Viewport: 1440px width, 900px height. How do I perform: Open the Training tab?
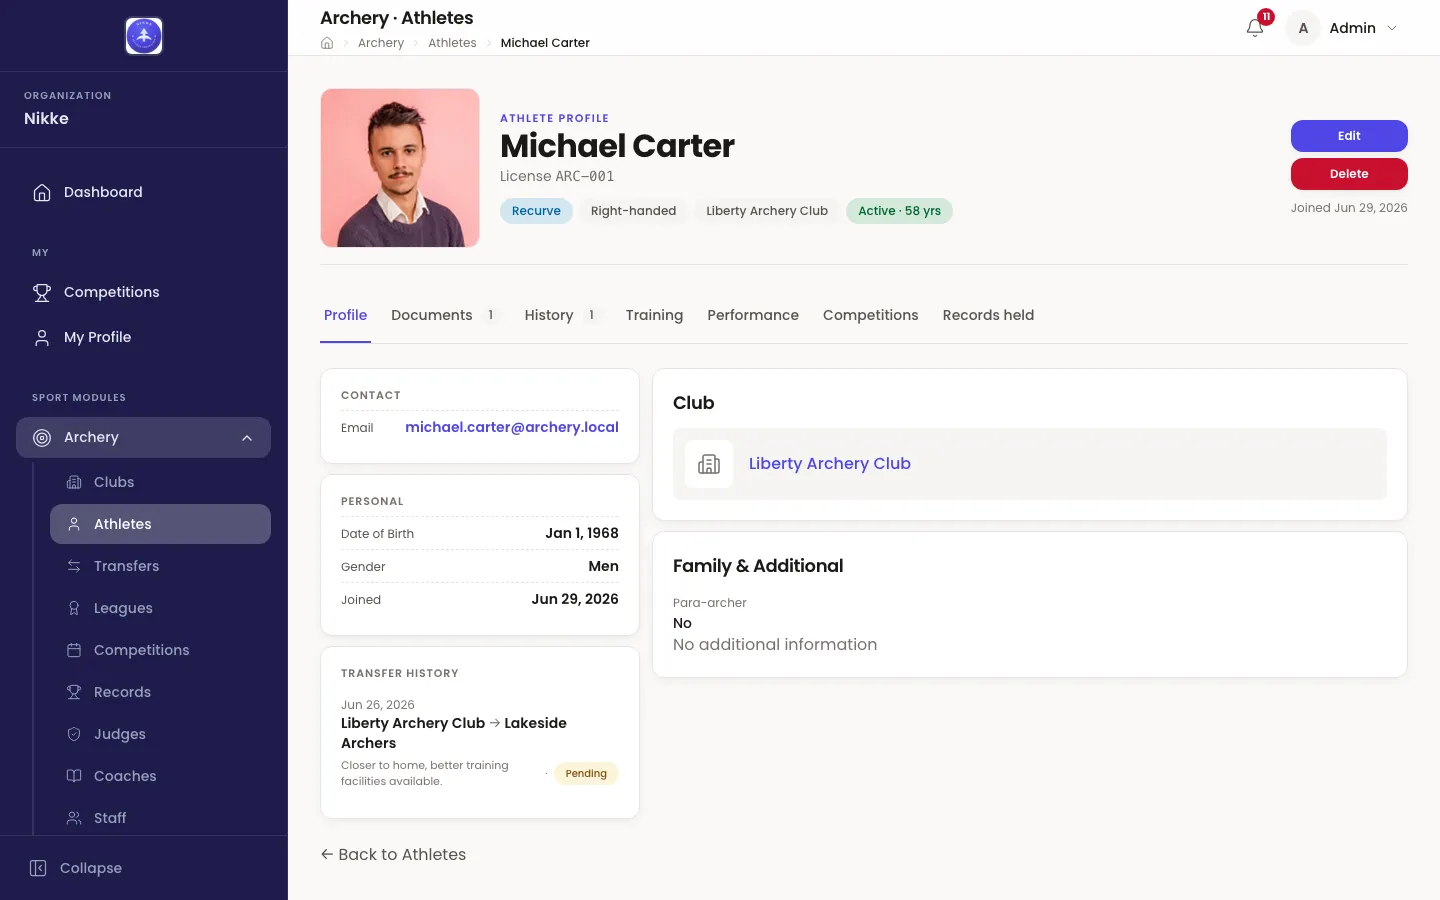(654, 315)
